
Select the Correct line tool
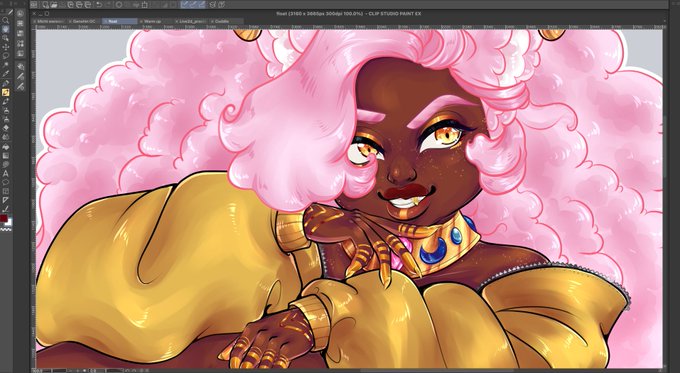point(6,209)
